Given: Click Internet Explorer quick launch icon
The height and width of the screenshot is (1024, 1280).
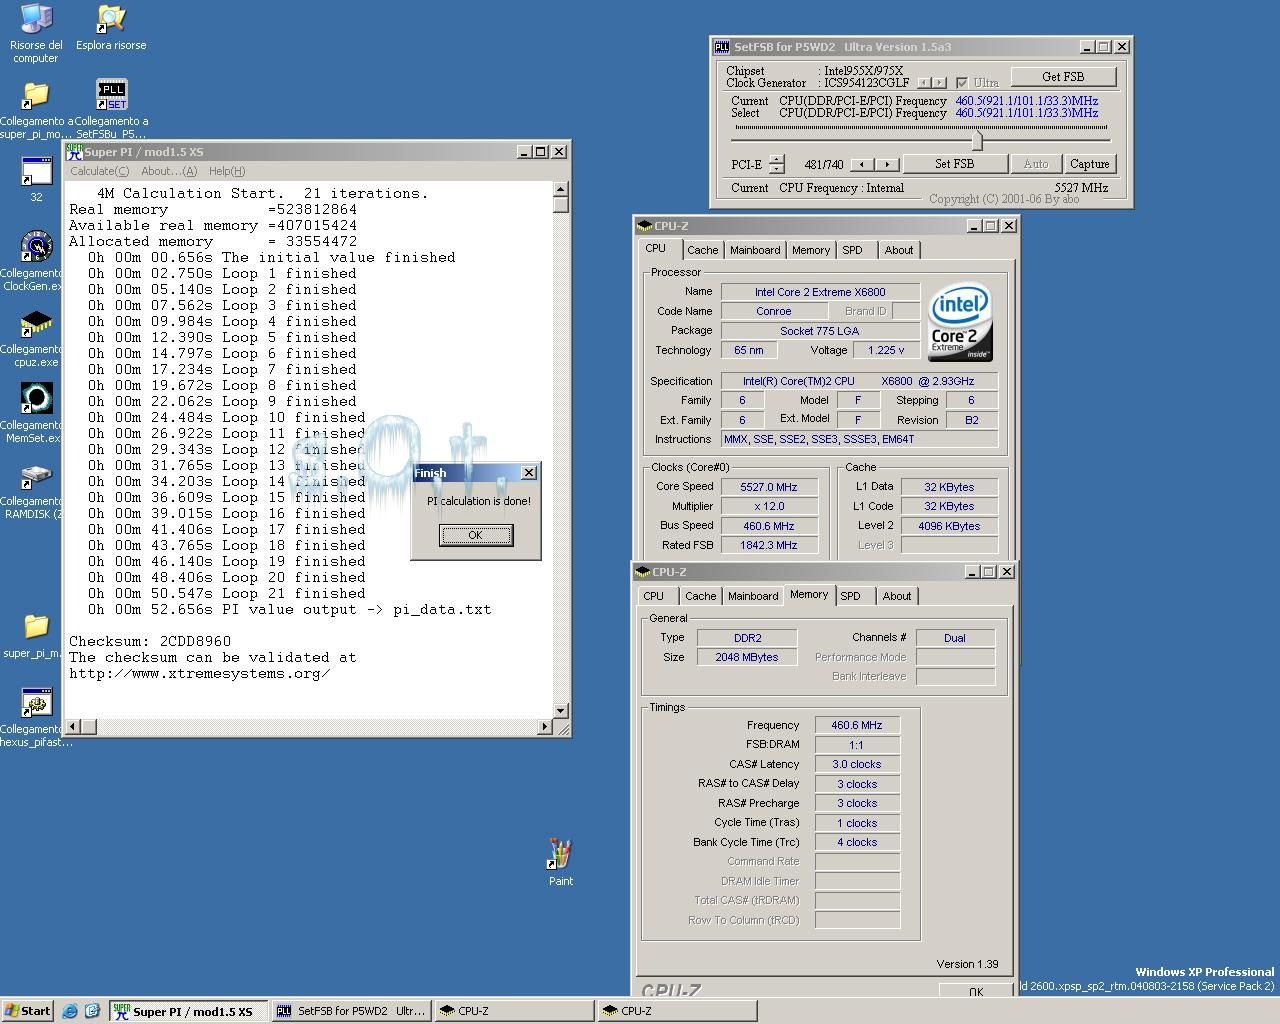Looking at the screenshot, I should (70, 1011).
